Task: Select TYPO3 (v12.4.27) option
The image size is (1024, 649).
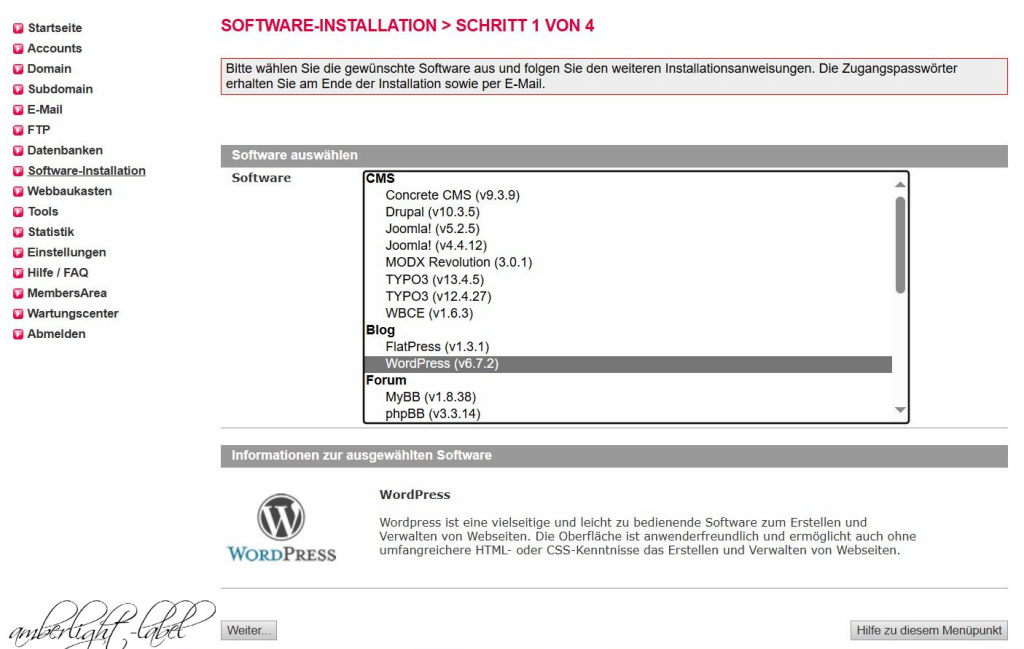Action: pyautogui.click(x=628, y=296)
